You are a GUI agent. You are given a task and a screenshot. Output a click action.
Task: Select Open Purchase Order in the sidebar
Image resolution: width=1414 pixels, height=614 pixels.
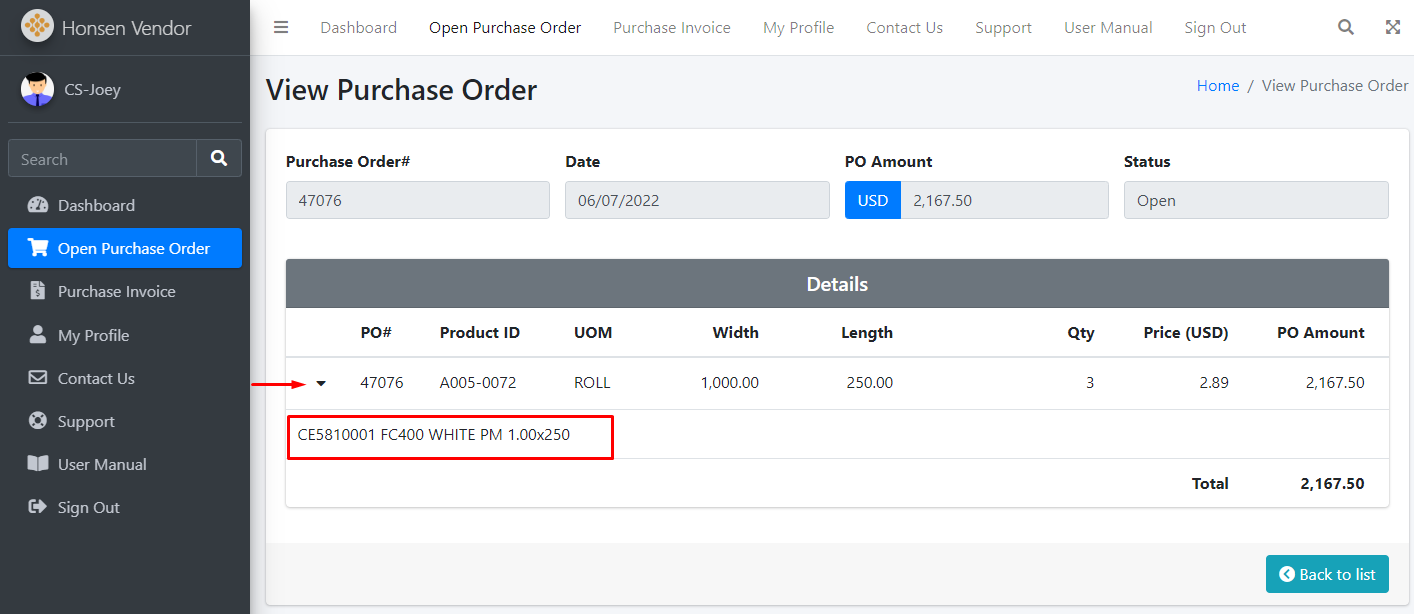125,248
